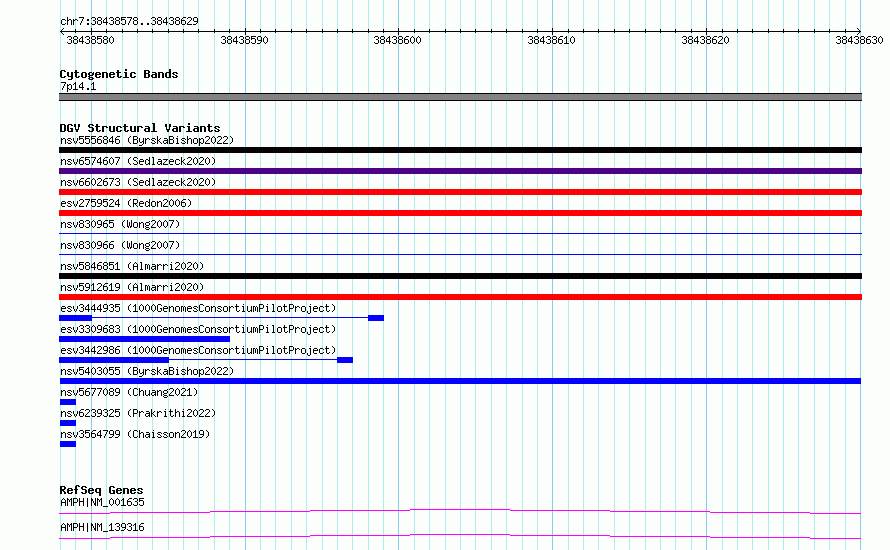Image resolution: width=890 pixels, height=550 pixels.
Task: Click the thin blue line under nsv830966
Action: [x=460, y=254]
